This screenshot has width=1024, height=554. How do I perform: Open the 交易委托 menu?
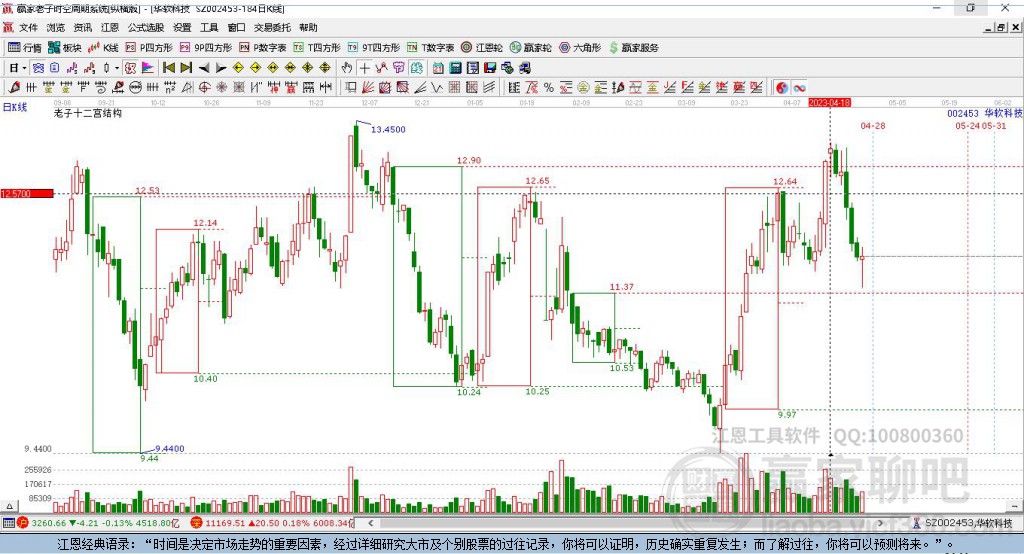(x=272, y=27)
